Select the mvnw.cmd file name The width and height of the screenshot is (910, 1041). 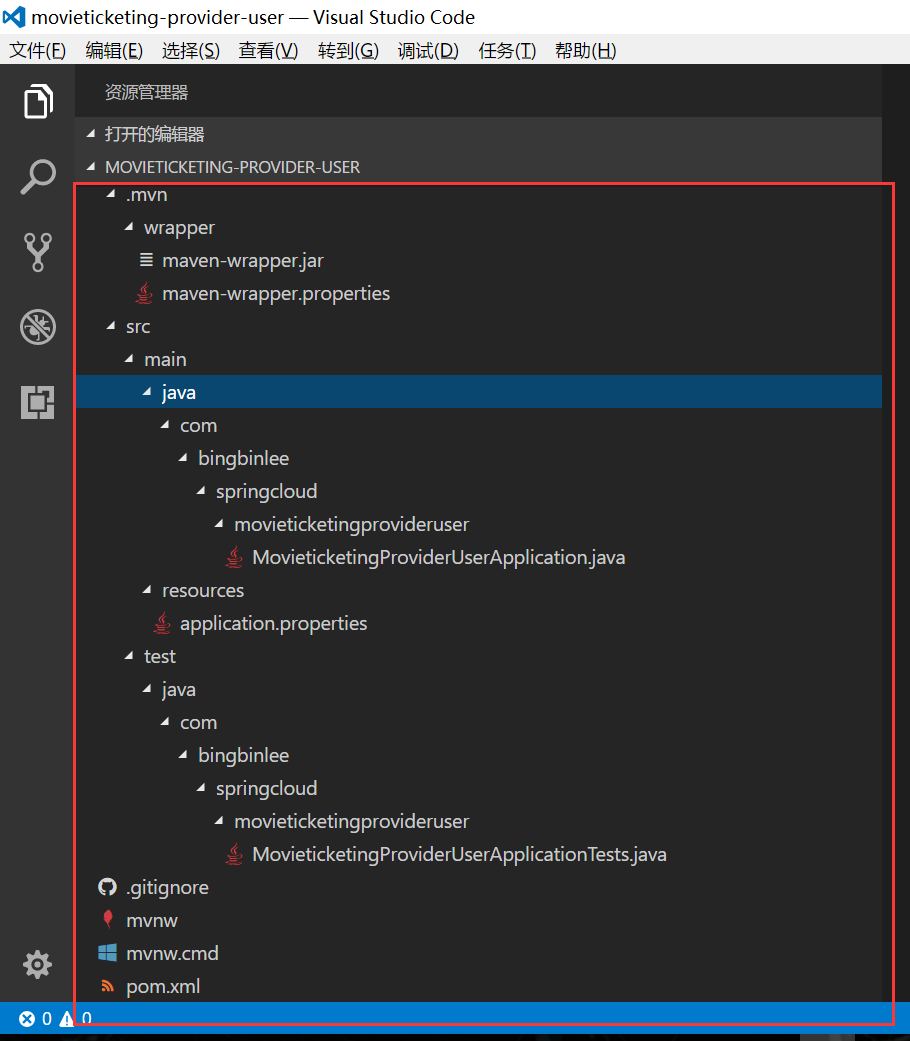(173, 953)
